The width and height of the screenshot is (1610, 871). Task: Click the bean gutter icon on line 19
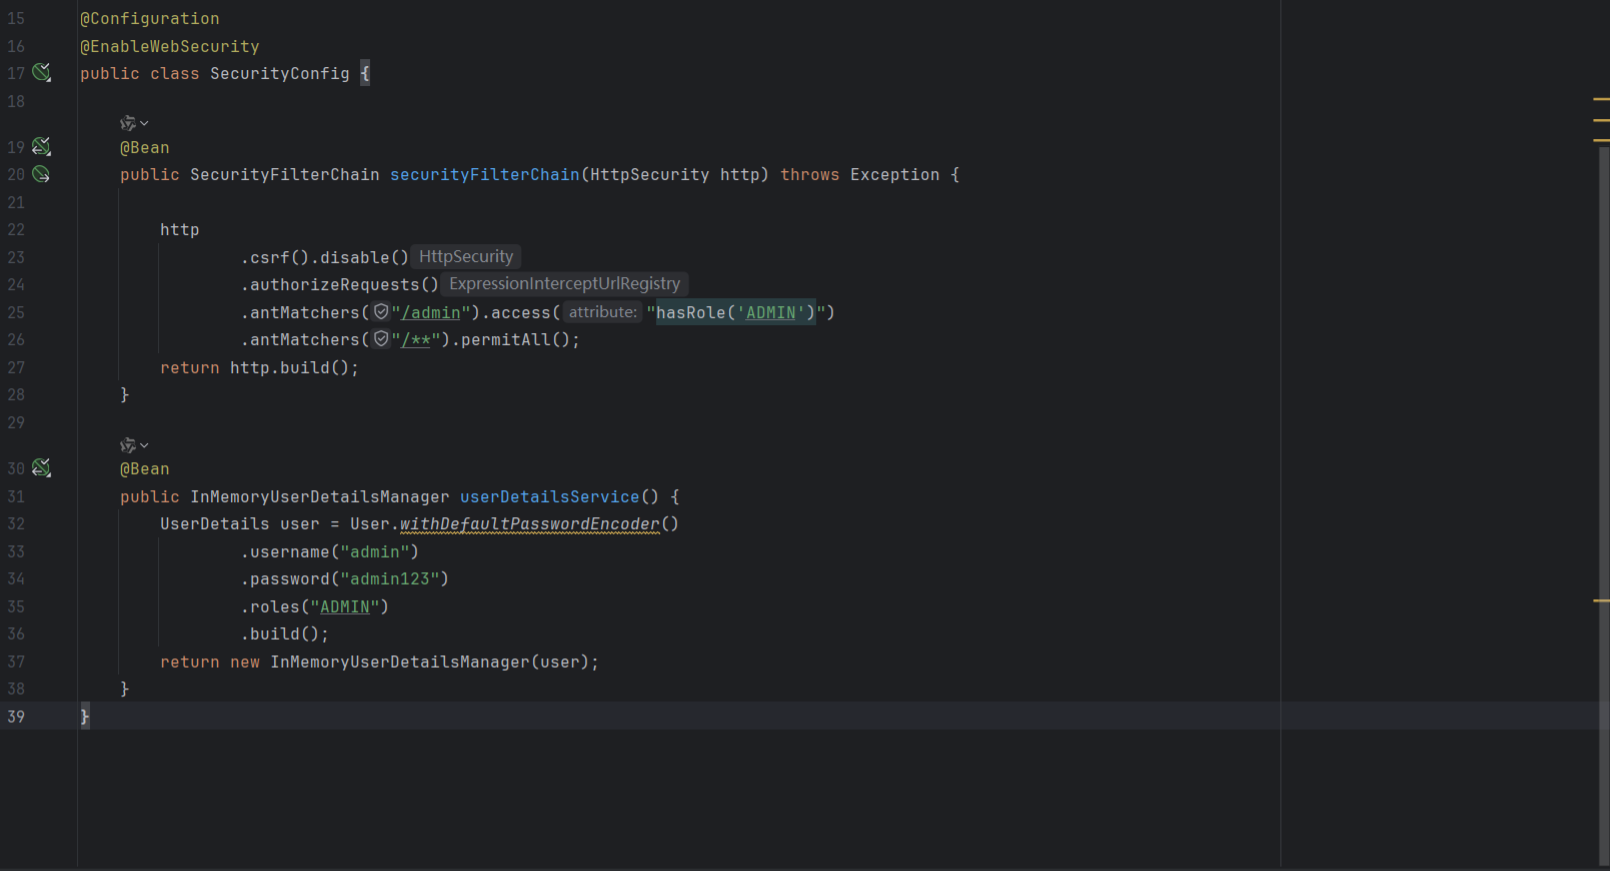(41, 147)
